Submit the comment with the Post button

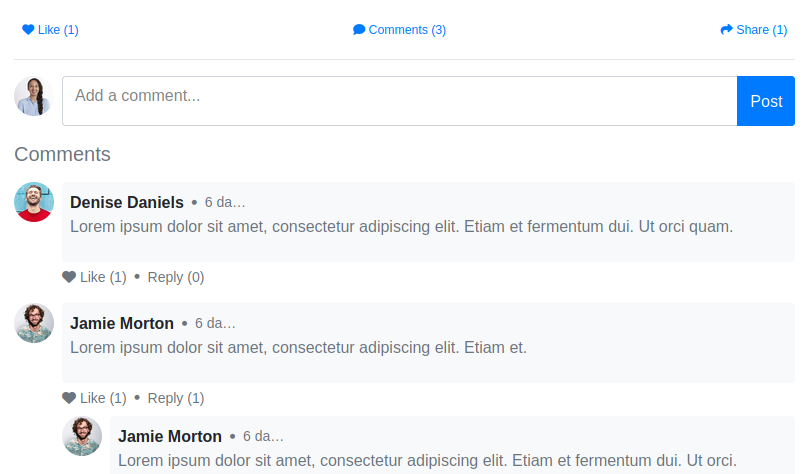[766, 101]
